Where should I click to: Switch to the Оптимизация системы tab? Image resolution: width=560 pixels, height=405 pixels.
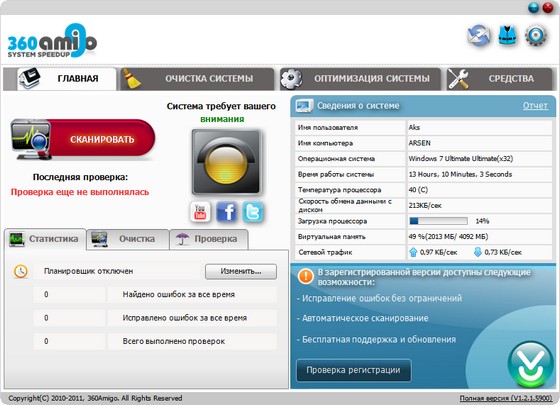(360, 79)
